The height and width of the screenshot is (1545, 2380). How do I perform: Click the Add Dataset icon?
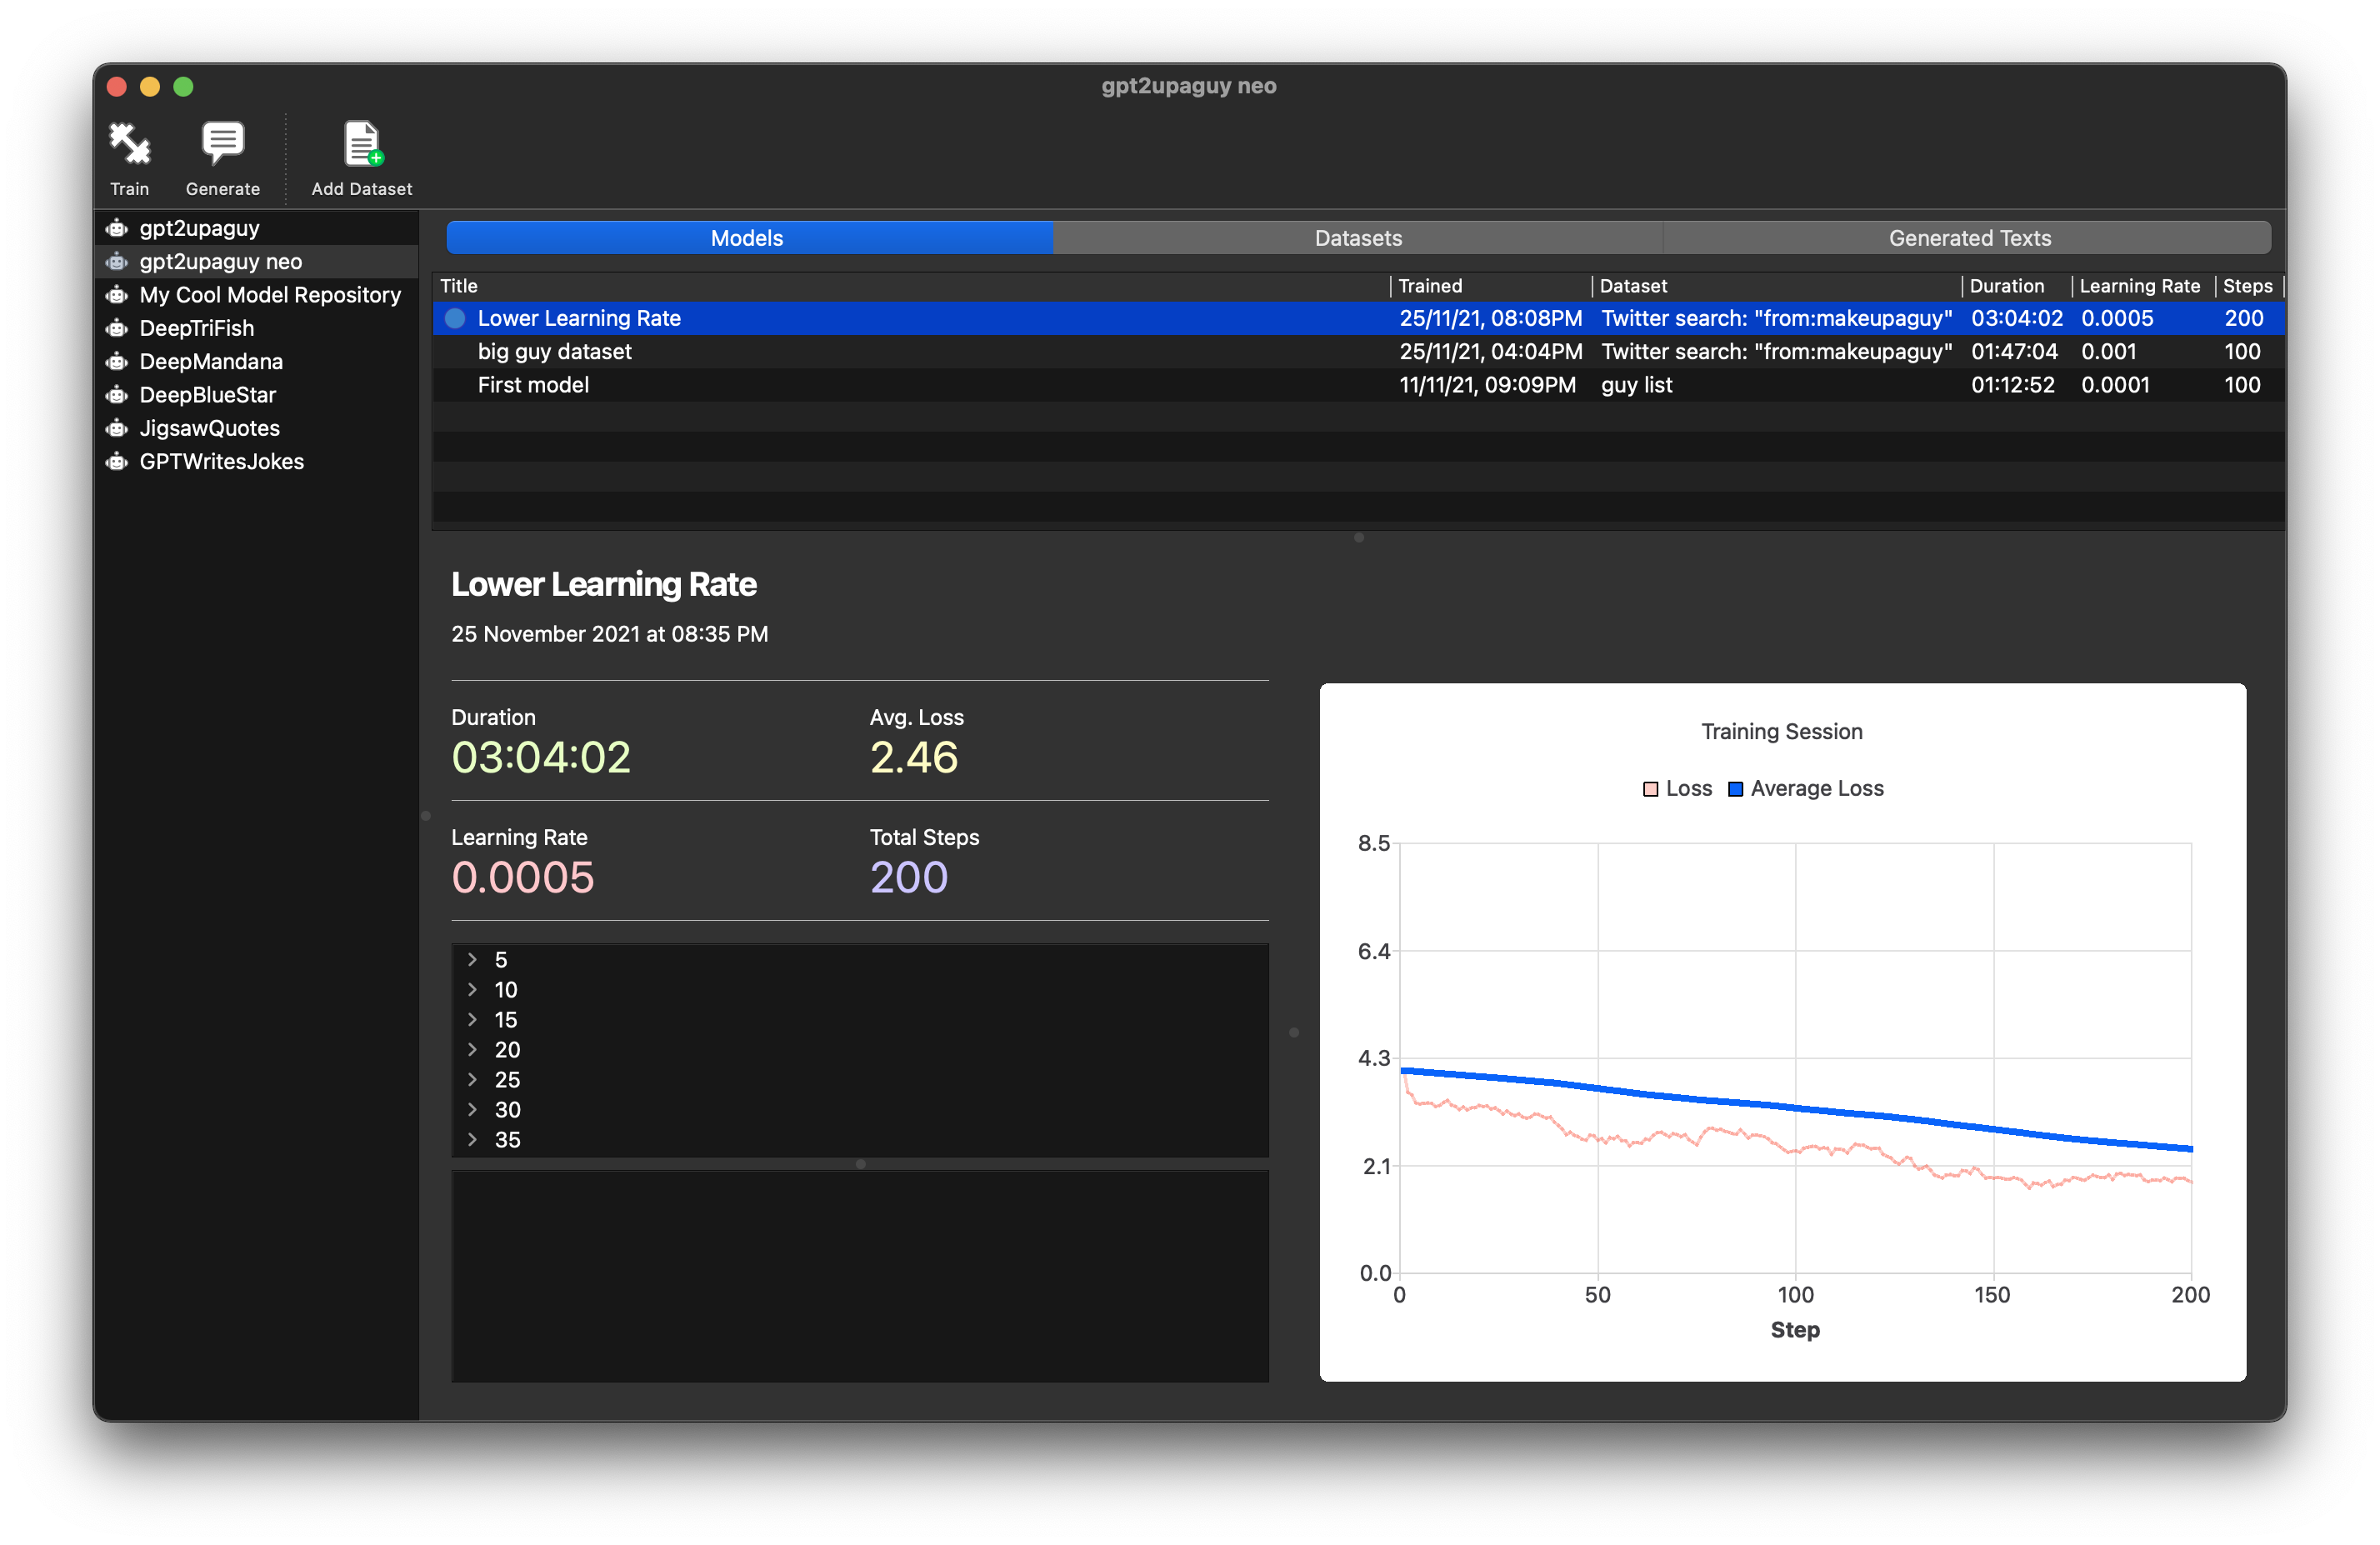359,142
